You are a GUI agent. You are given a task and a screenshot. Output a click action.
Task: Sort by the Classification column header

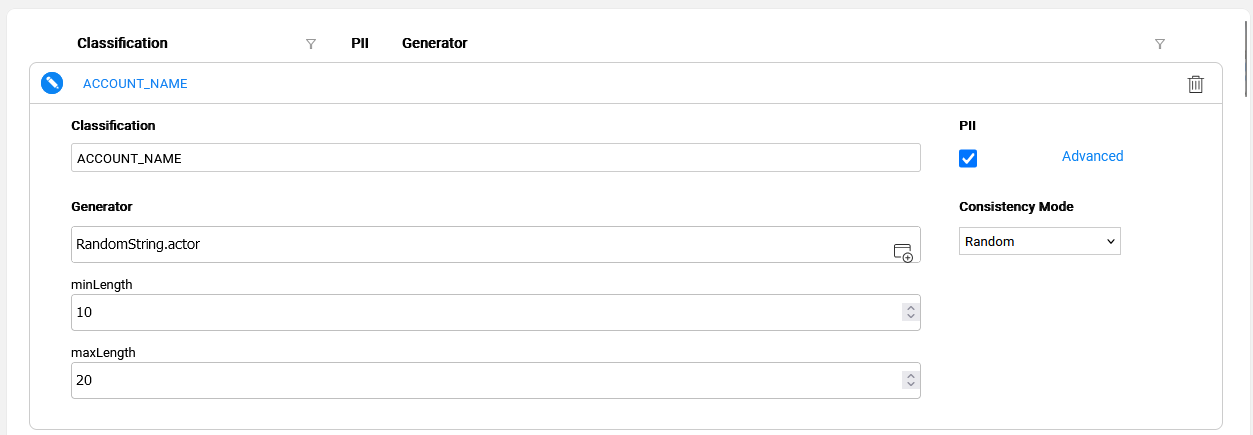[122, 44]
